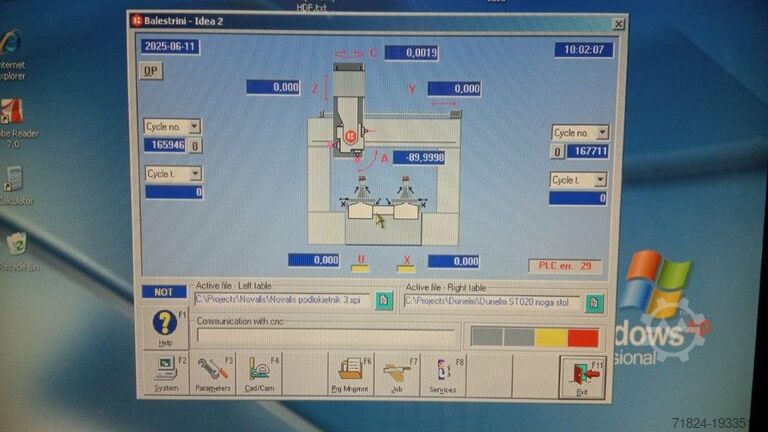Open the Job function (F7)
This screenshot has height=432, width=768.
pyautogui.click(x=397, y=376)
